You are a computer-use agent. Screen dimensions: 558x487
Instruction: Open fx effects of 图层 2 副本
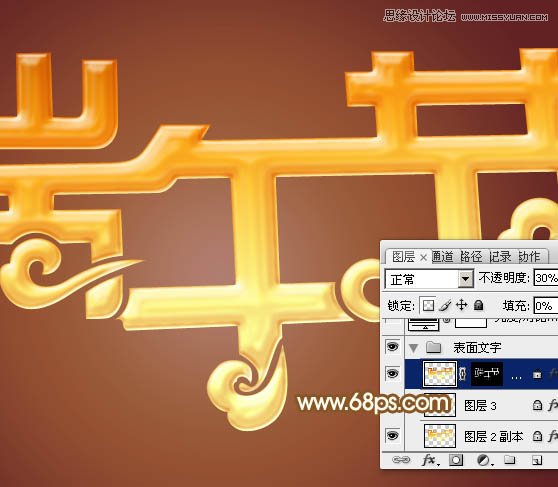552,436
